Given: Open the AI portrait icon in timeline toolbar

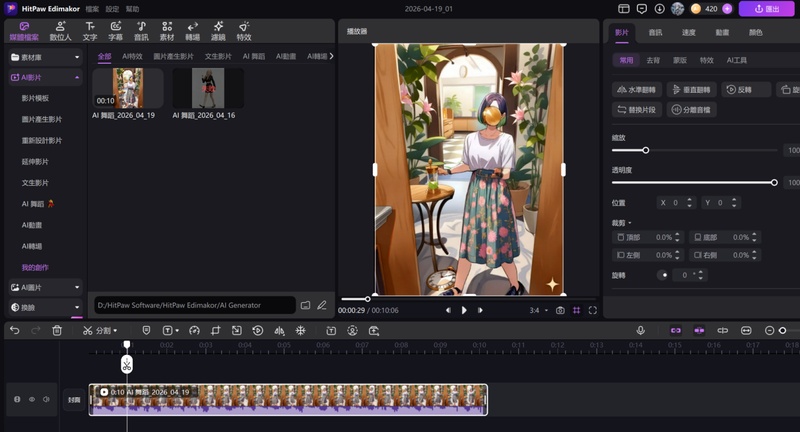Looking at the screenshot, I should click(x=352, y=331).
